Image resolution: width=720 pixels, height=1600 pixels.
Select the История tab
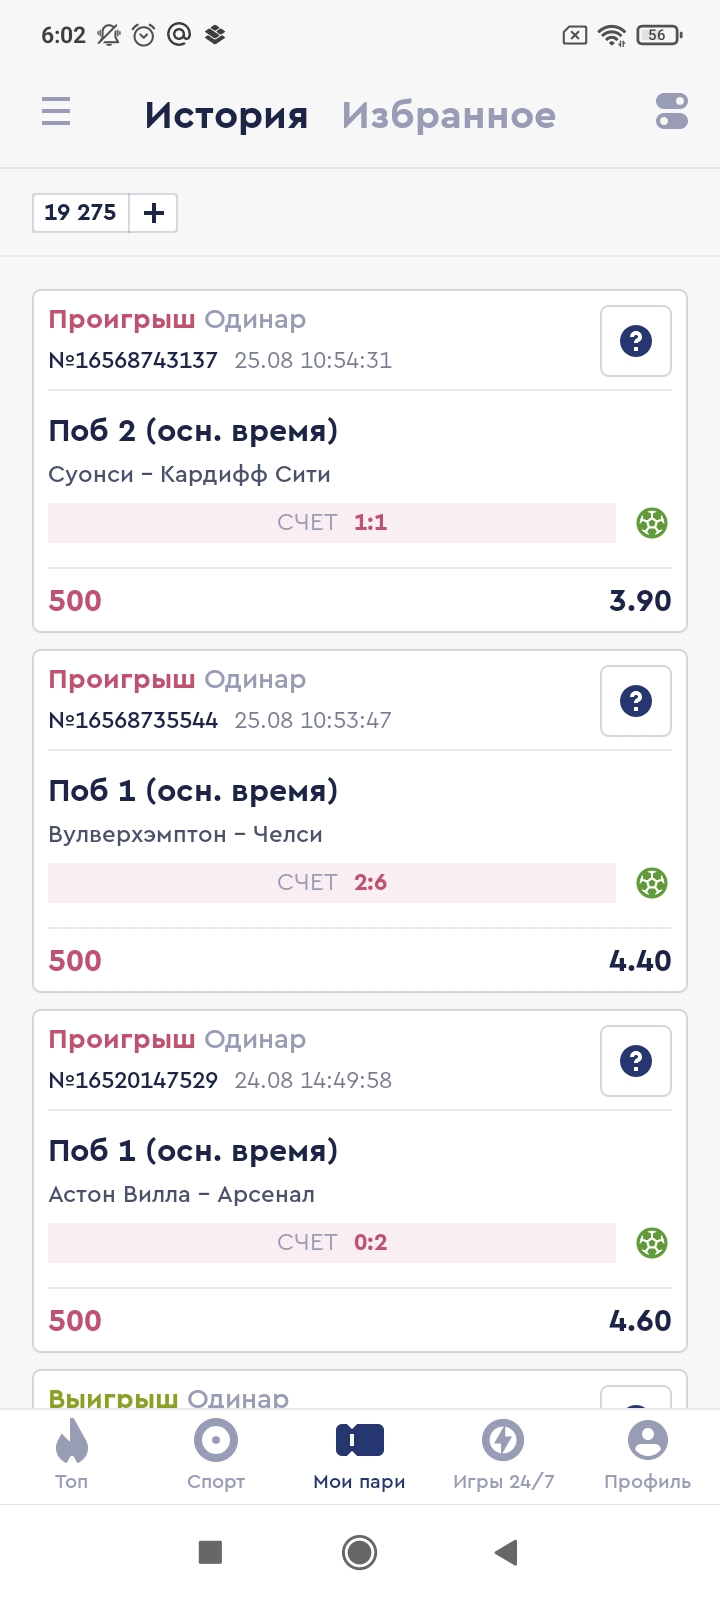(226, 115)
